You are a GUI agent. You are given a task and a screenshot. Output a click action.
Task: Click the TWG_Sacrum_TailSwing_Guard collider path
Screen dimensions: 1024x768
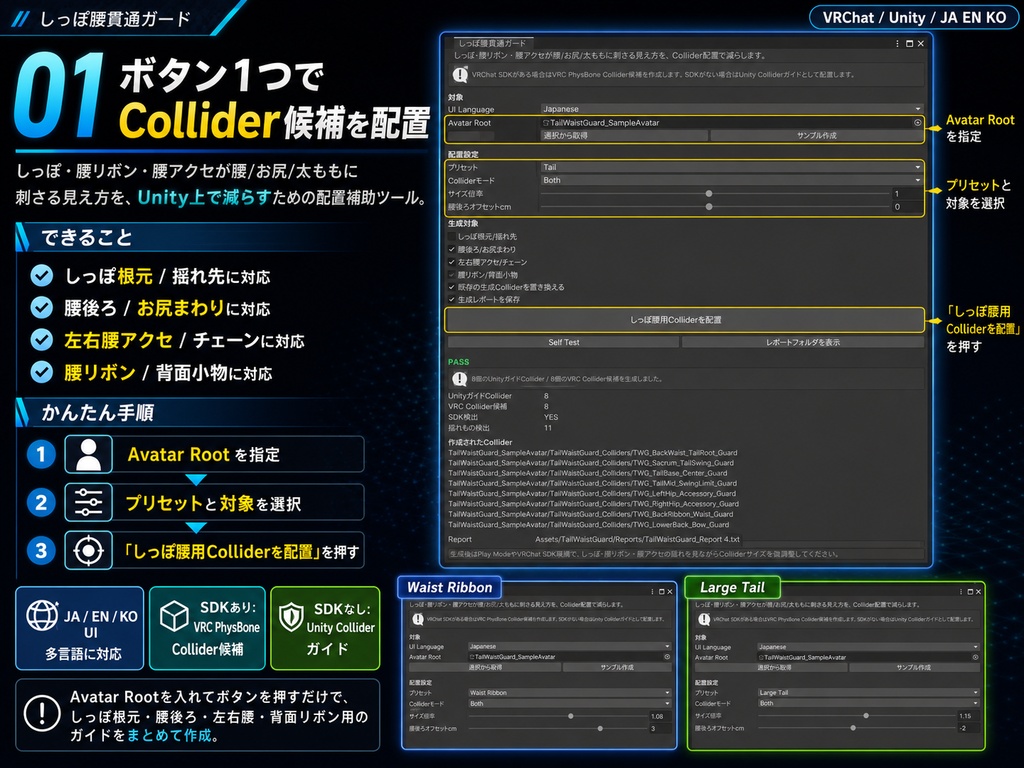[x=591, y=463]
